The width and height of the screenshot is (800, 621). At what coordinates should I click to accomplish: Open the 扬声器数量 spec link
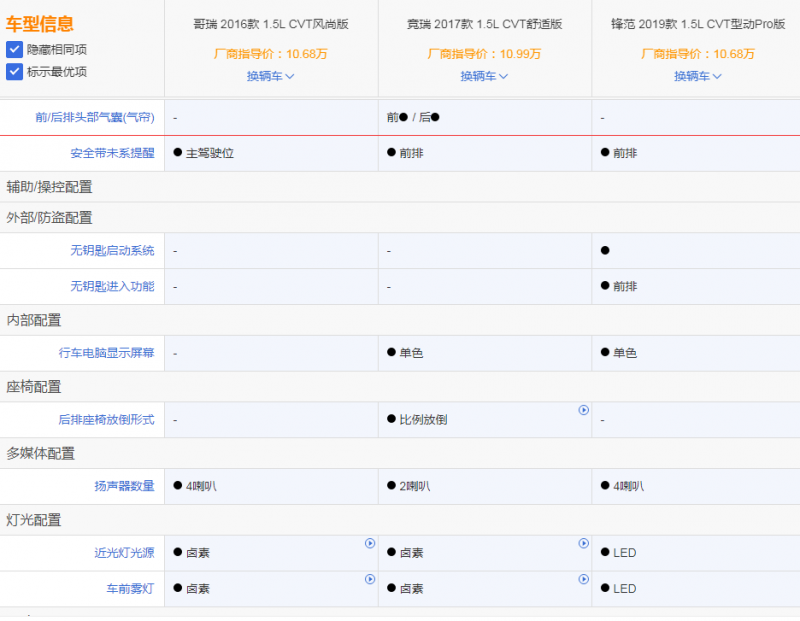pos(124,486)
